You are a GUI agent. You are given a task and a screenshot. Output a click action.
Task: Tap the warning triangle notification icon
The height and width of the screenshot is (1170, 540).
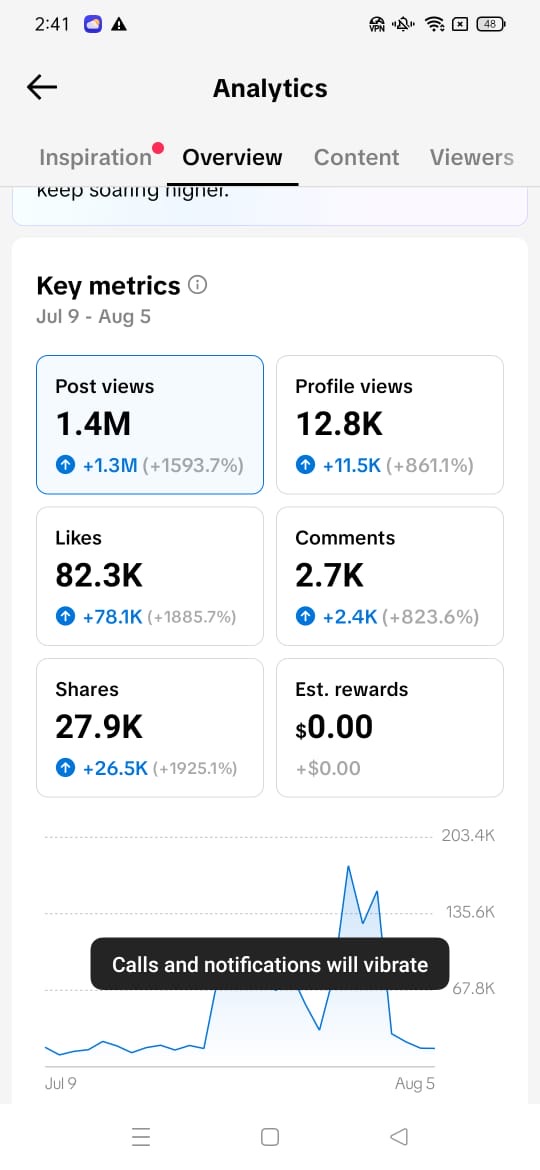tap(119, 25)
